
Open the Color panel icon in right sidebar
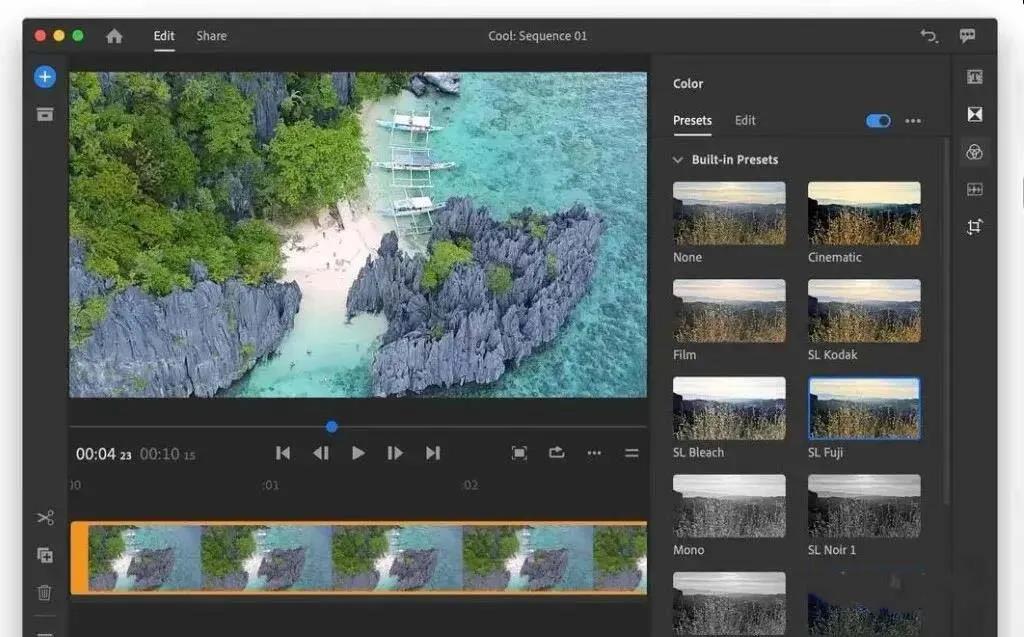(974, 152)
